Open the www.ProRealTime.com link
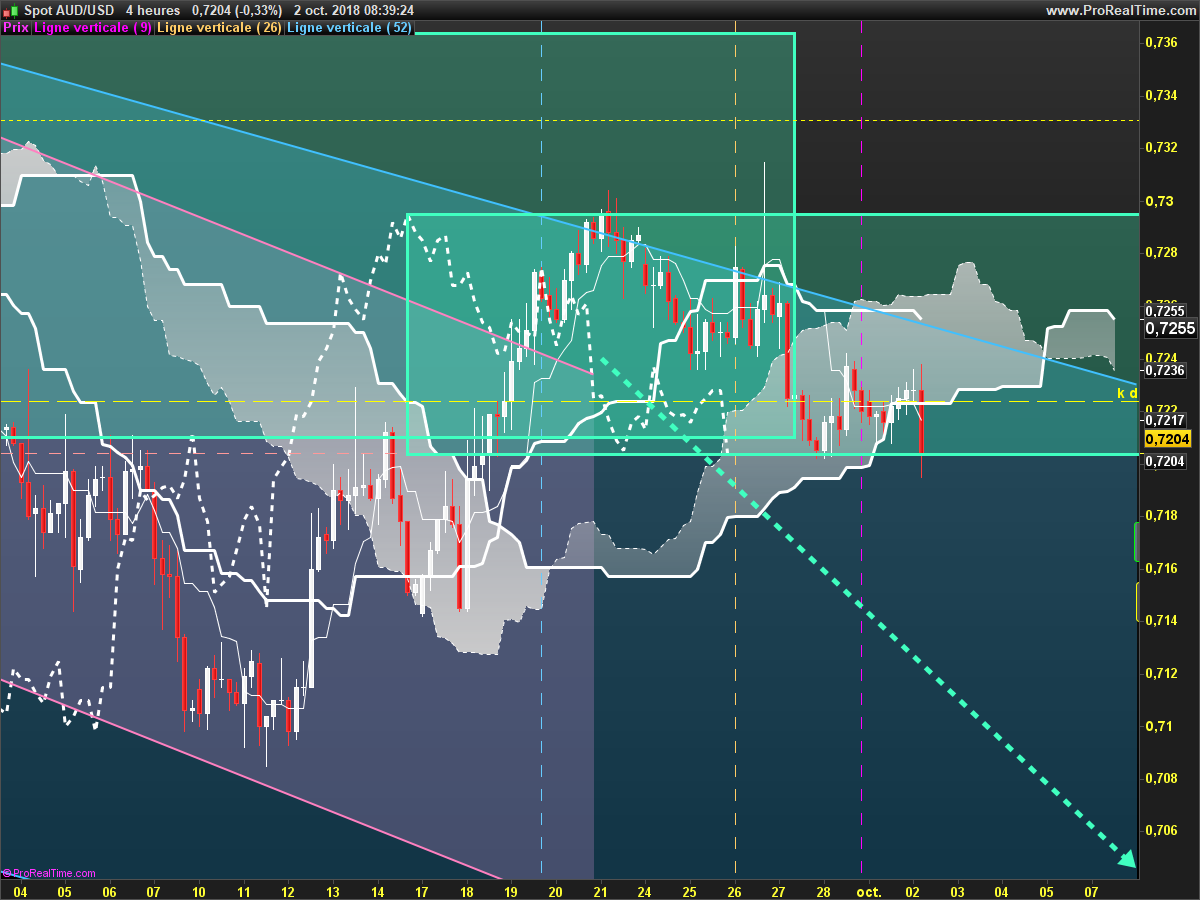1200x900 pixels. pos(1120,10)
